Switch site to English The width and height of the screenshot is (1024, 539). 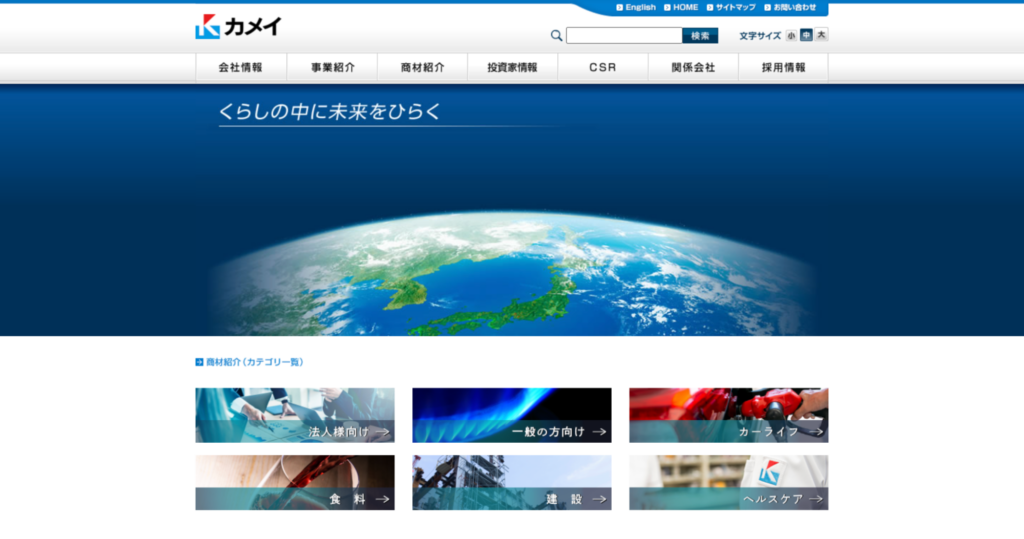[x=636, y=7]
